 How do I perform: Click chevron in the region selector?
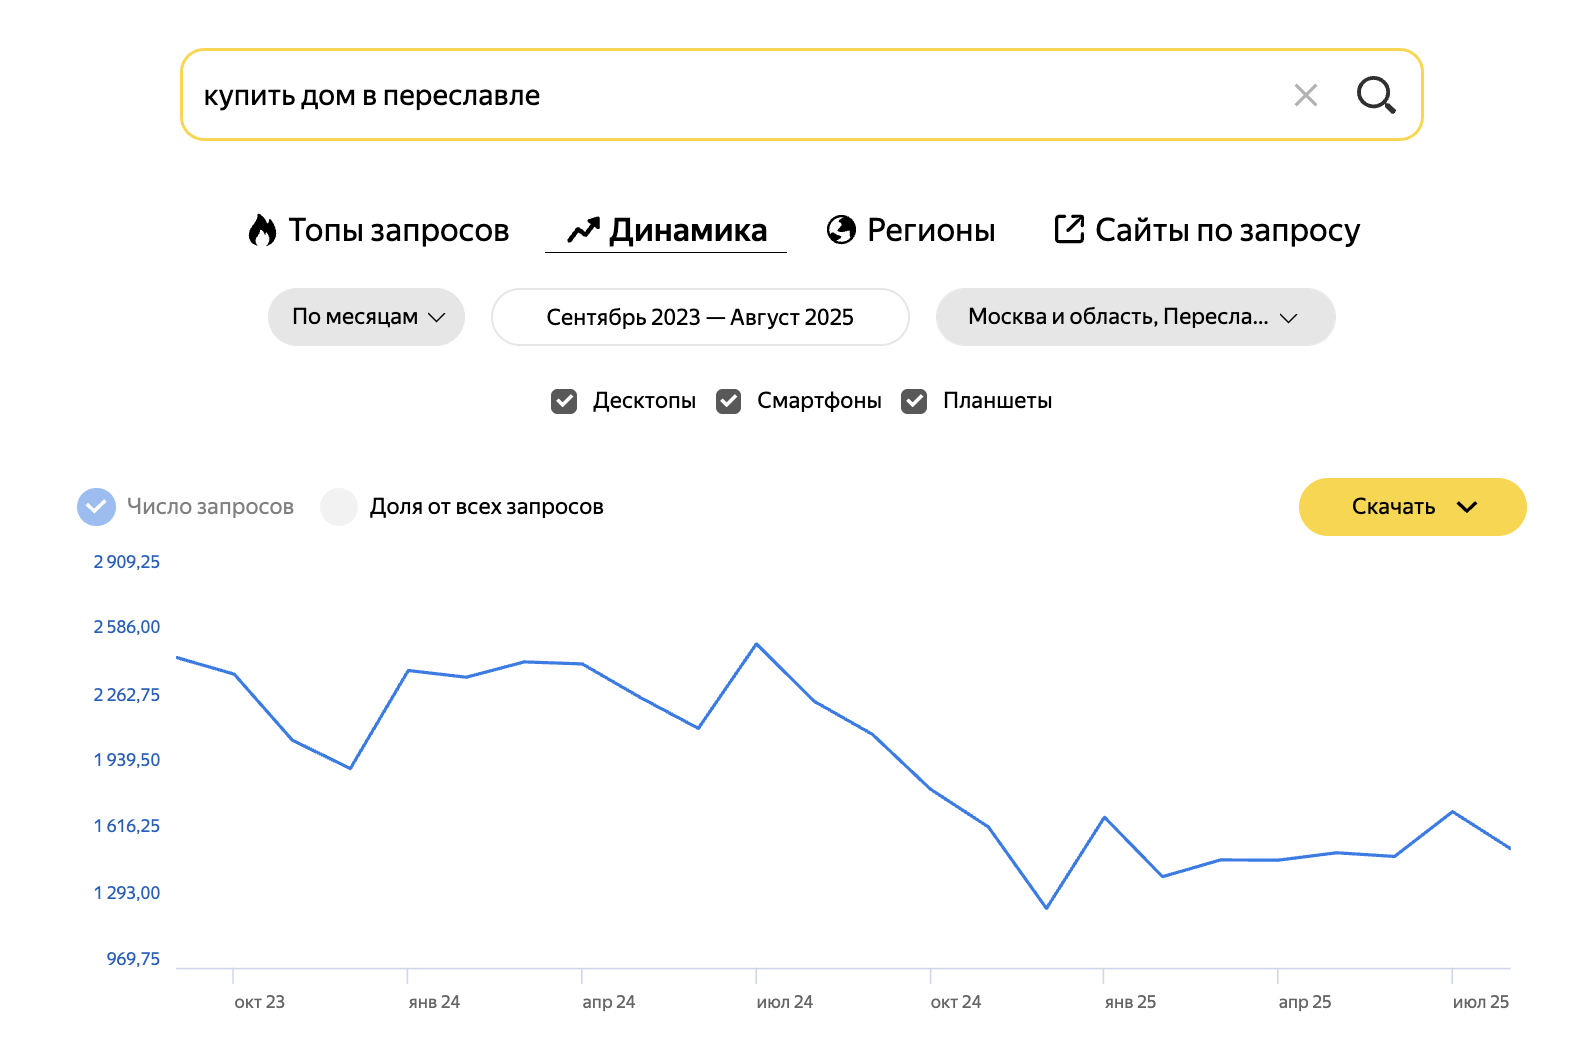[x=1288, y=318]
